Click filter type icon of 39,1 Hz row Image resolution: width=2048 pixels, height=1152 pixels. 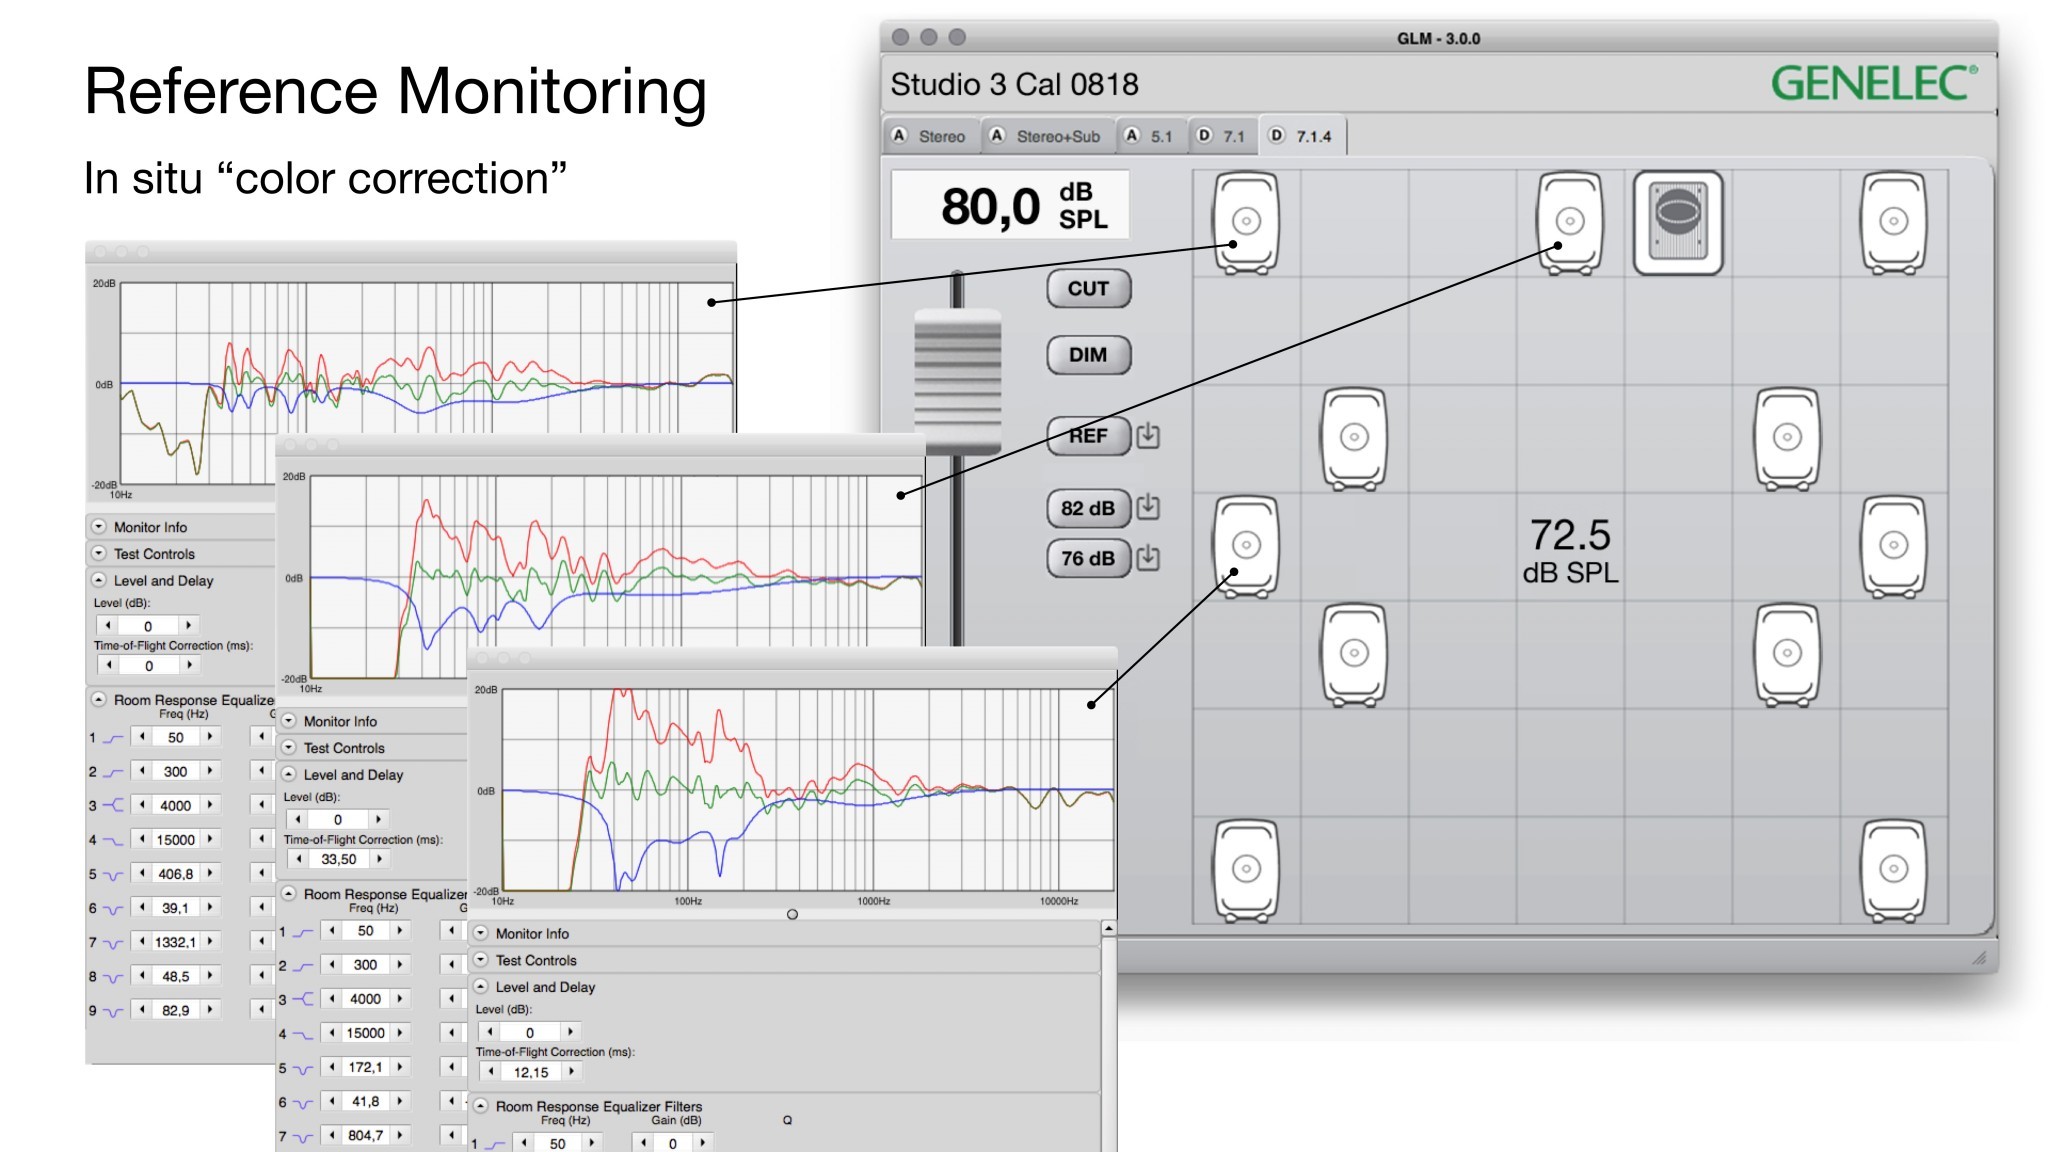click(113, 909)
